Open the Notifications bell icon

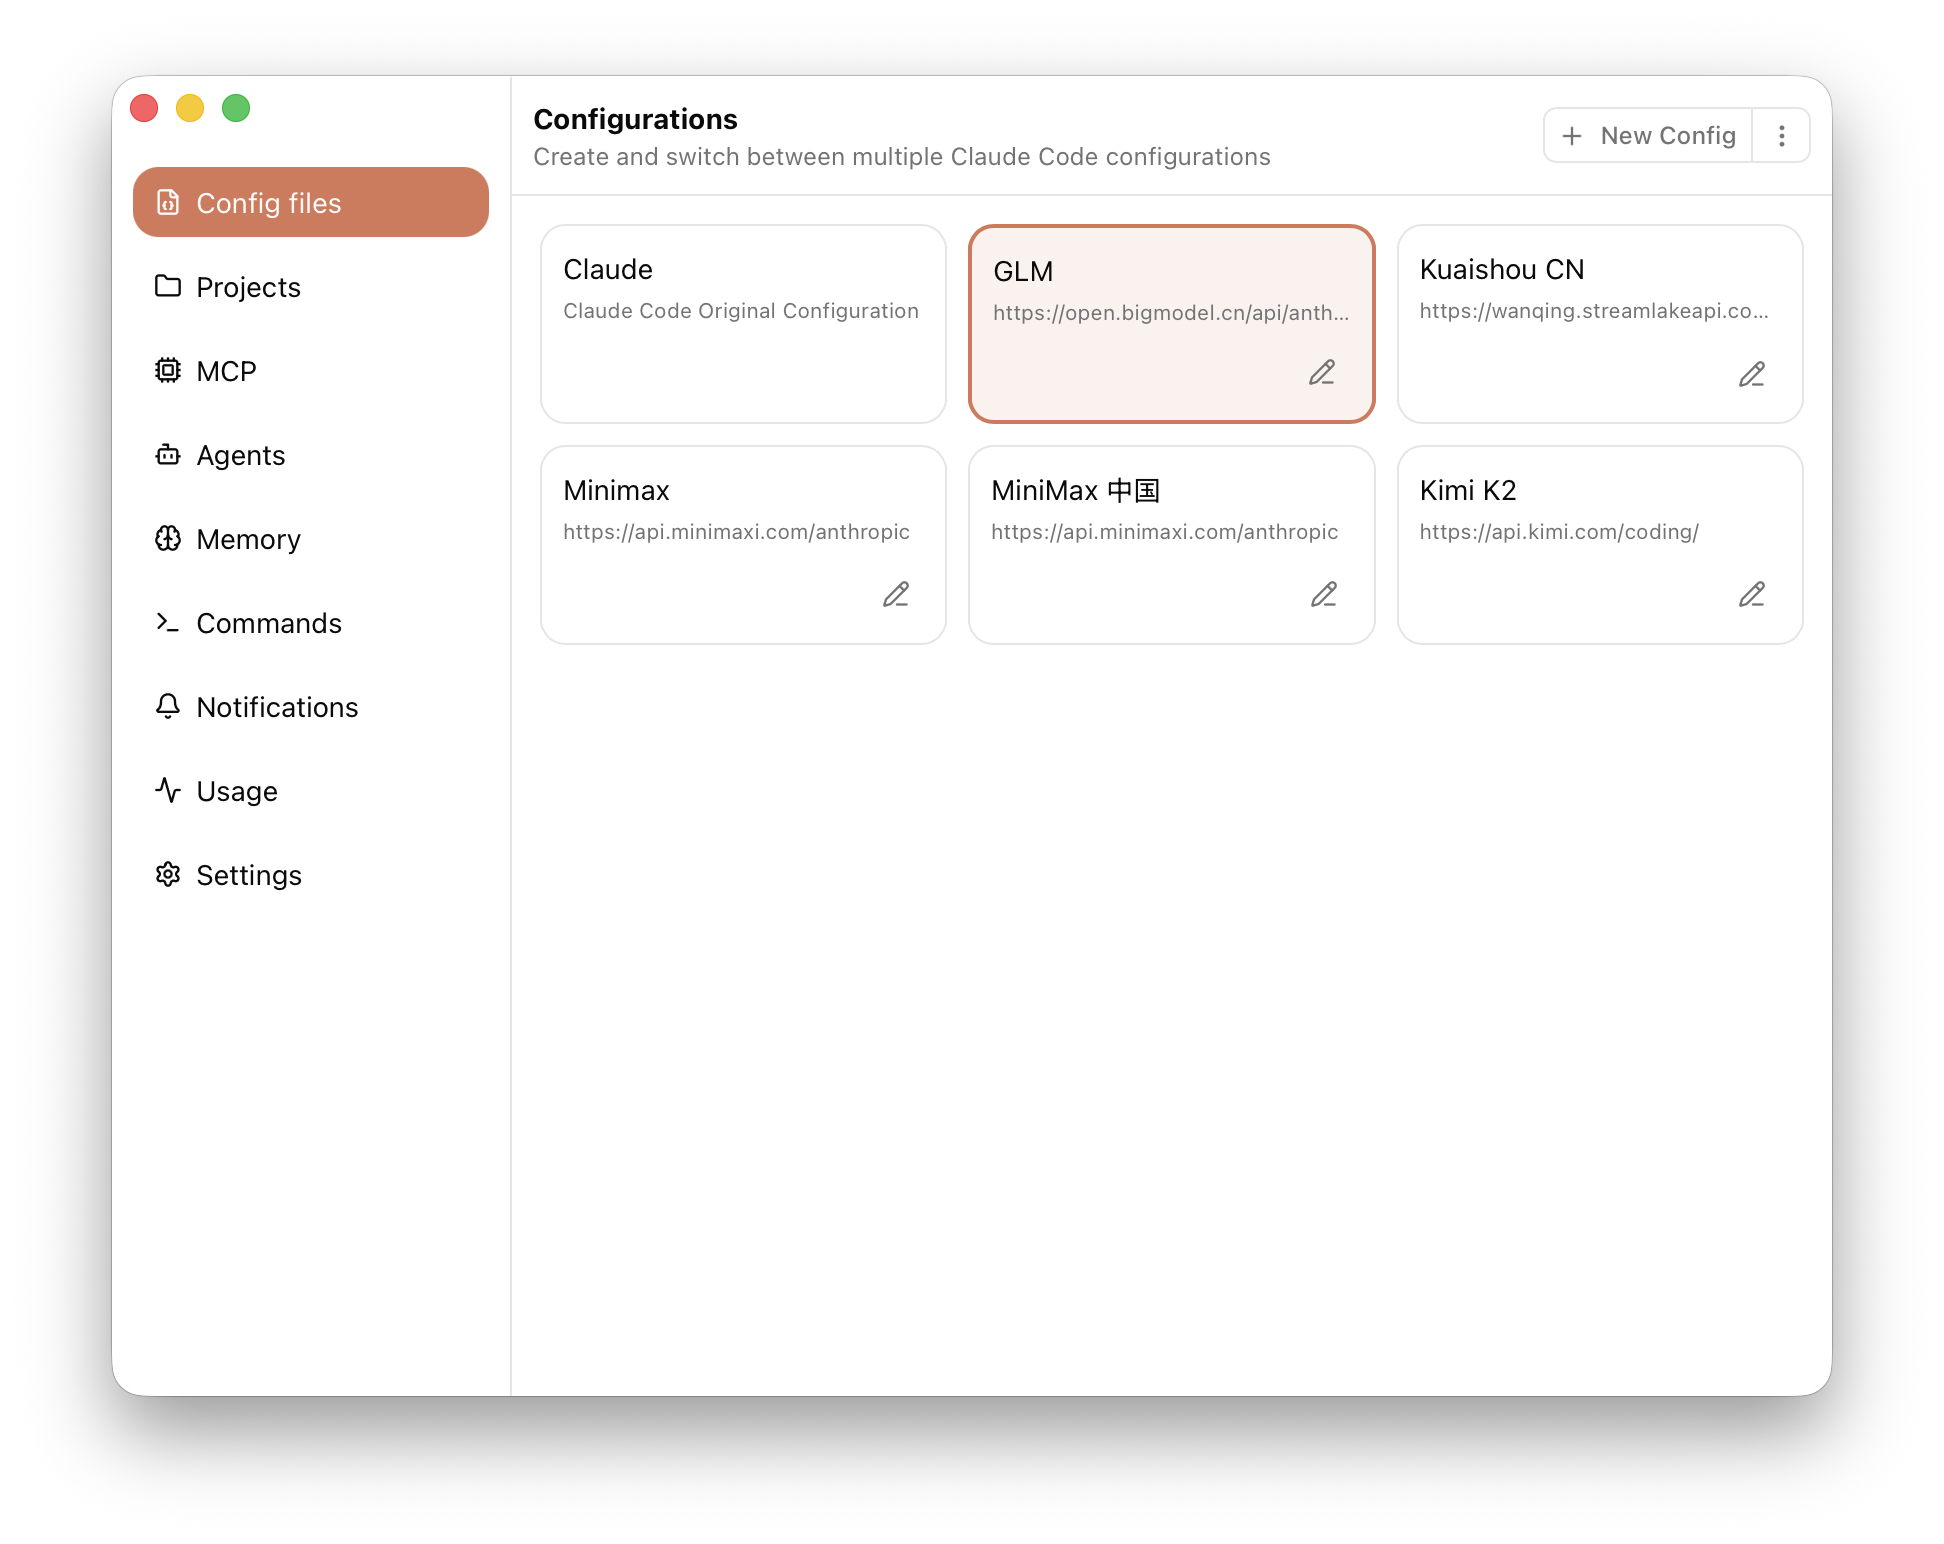click(168, 707)
